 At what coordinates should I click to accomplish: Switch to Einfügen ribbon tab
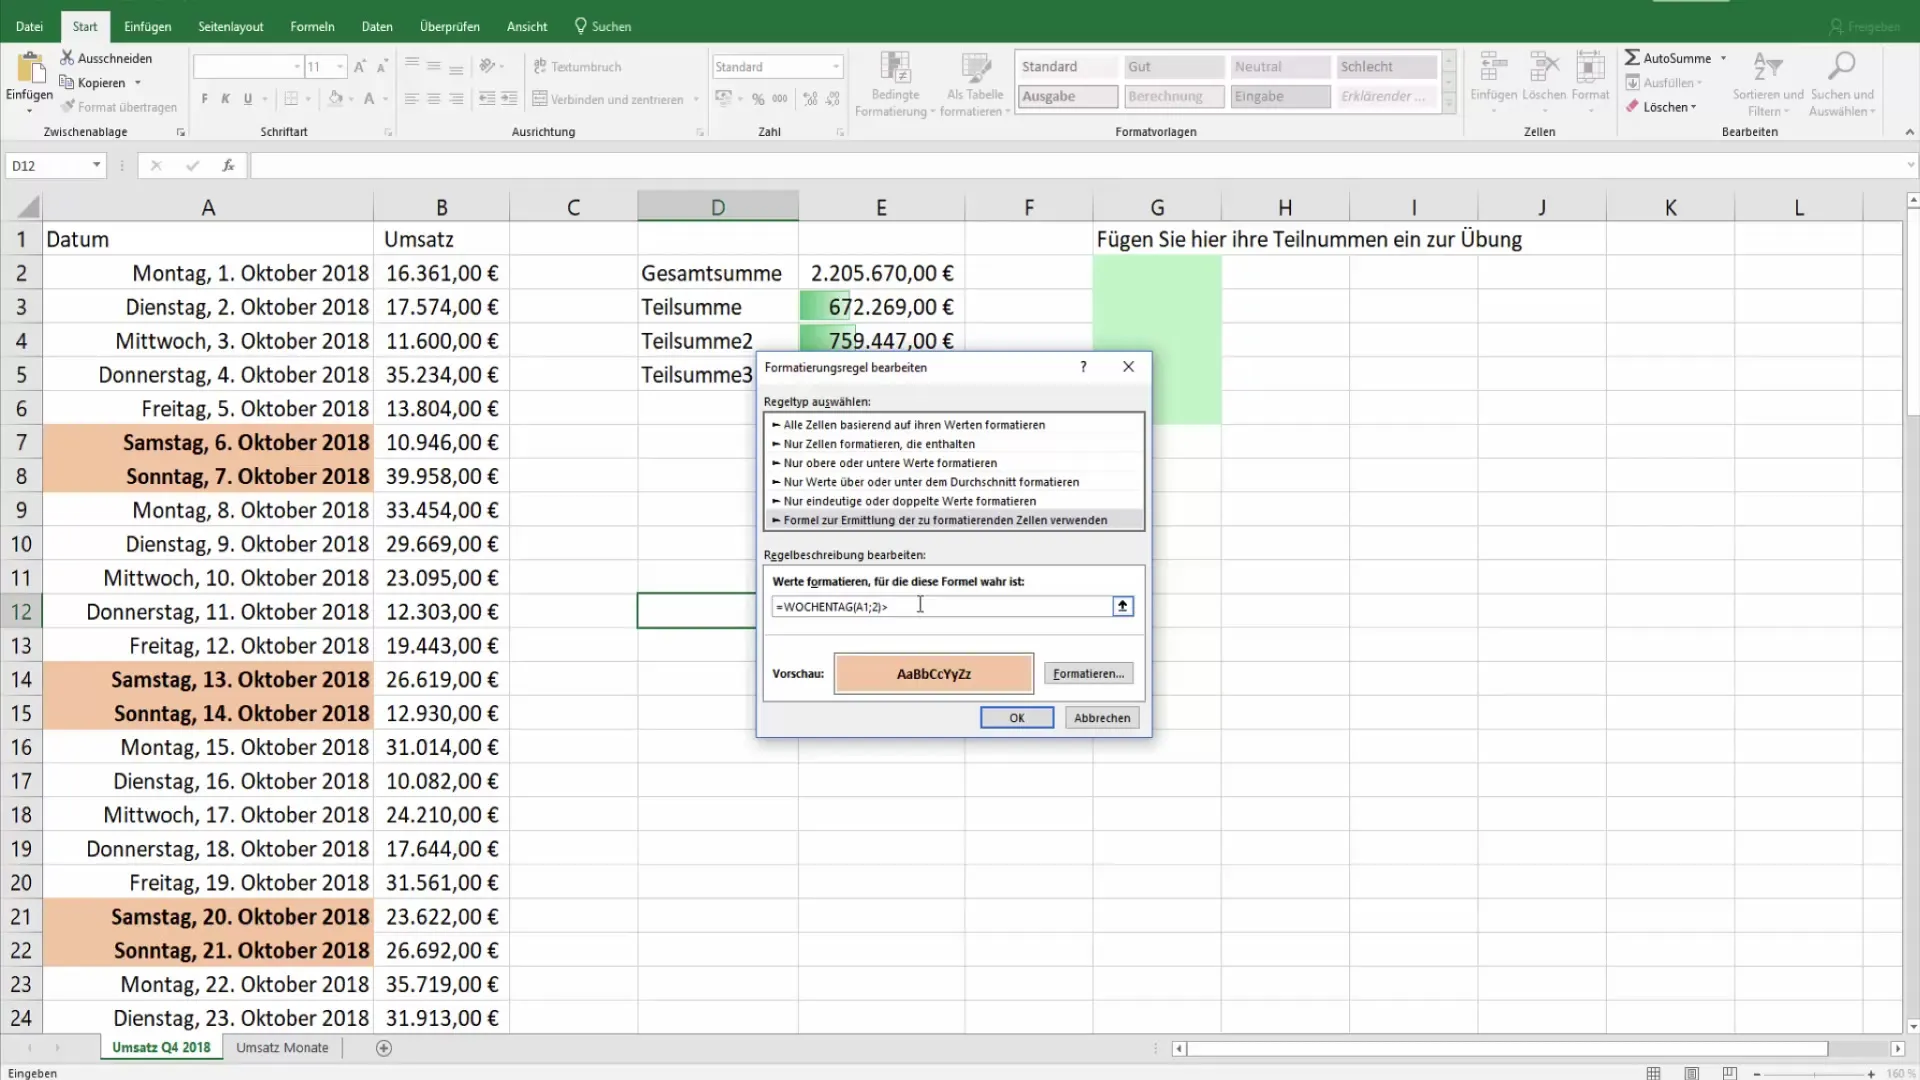point(148,27)
